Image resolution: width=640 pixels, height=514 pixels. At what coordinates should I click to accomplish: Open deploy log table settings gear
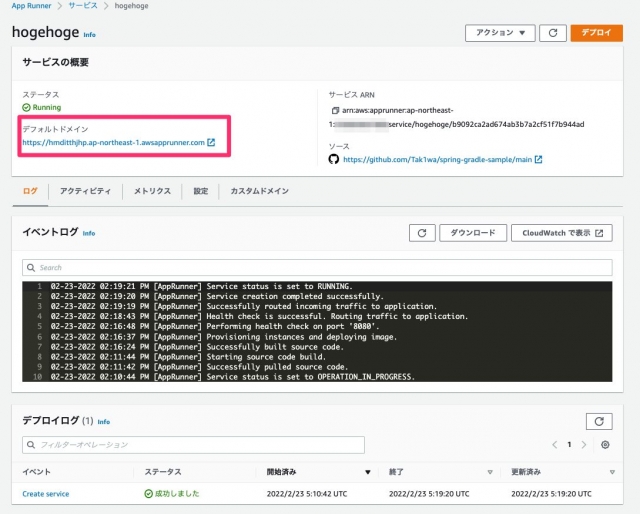pyautogui.click(x=605, y=445)
